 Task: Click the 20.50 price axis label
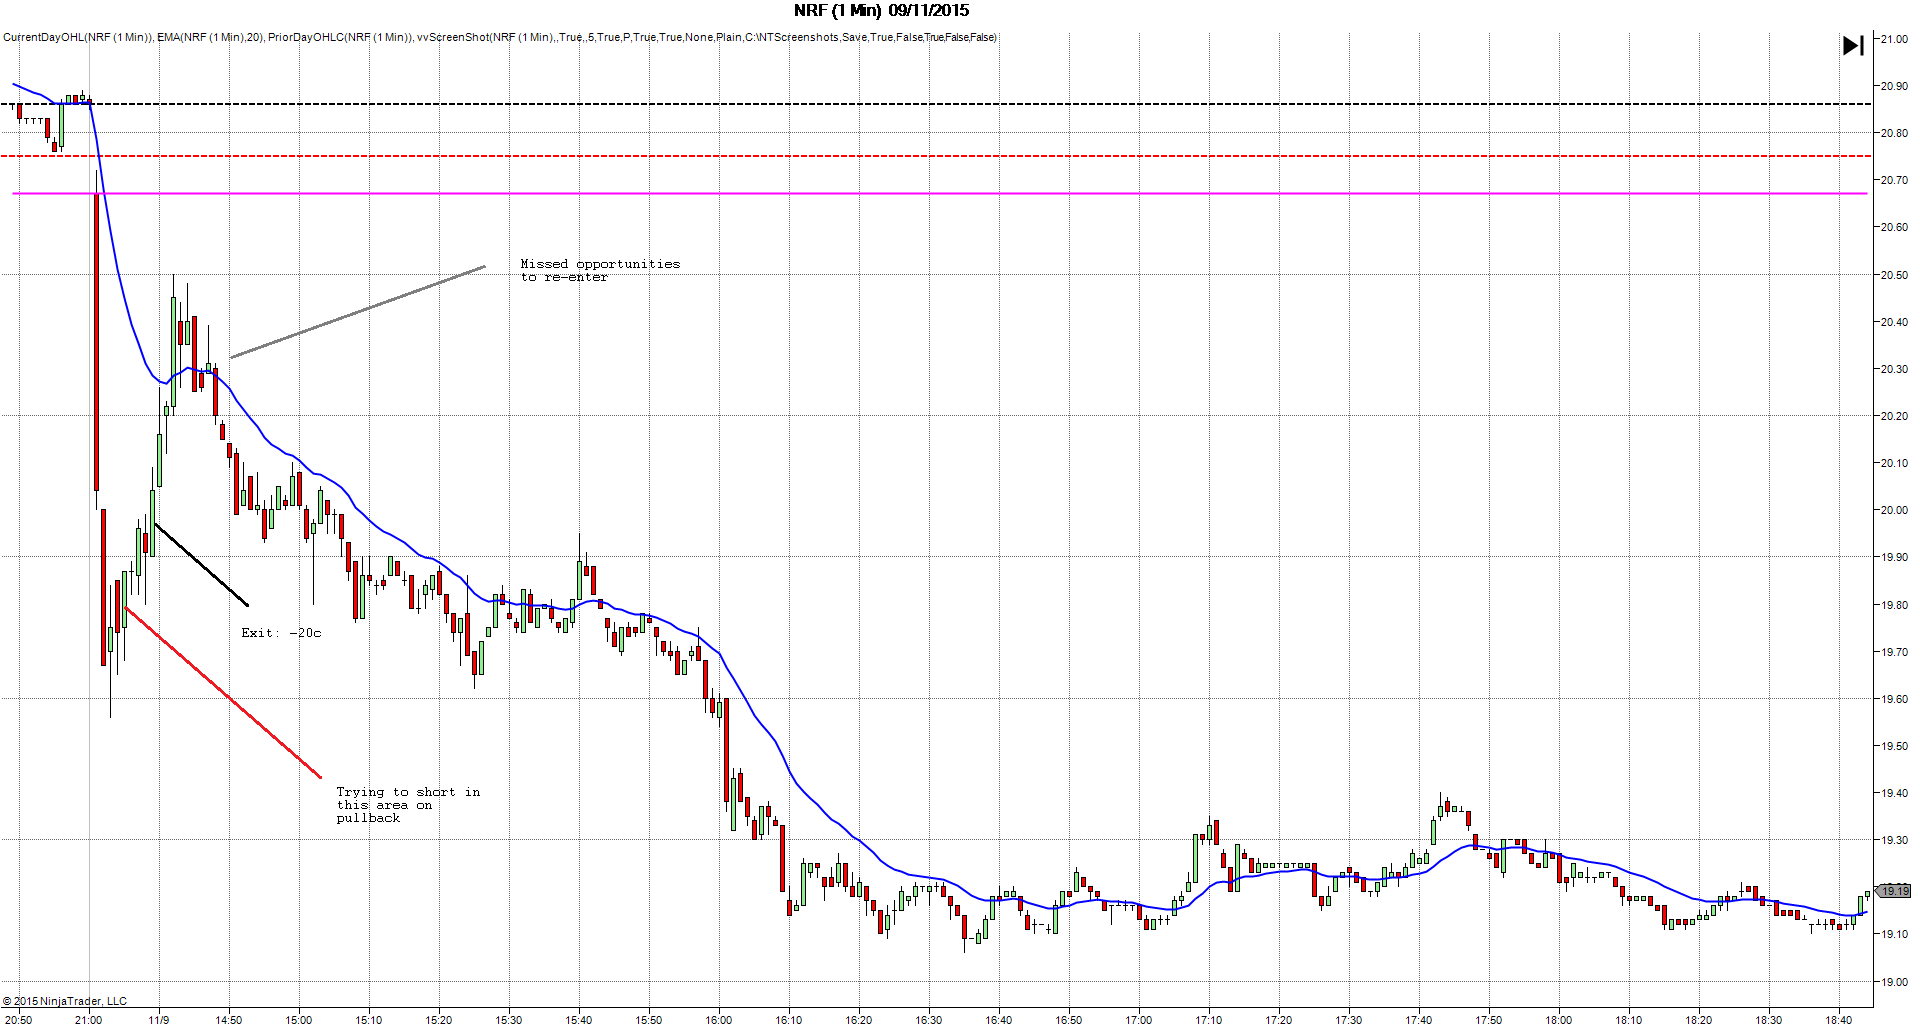(1894, 275)
